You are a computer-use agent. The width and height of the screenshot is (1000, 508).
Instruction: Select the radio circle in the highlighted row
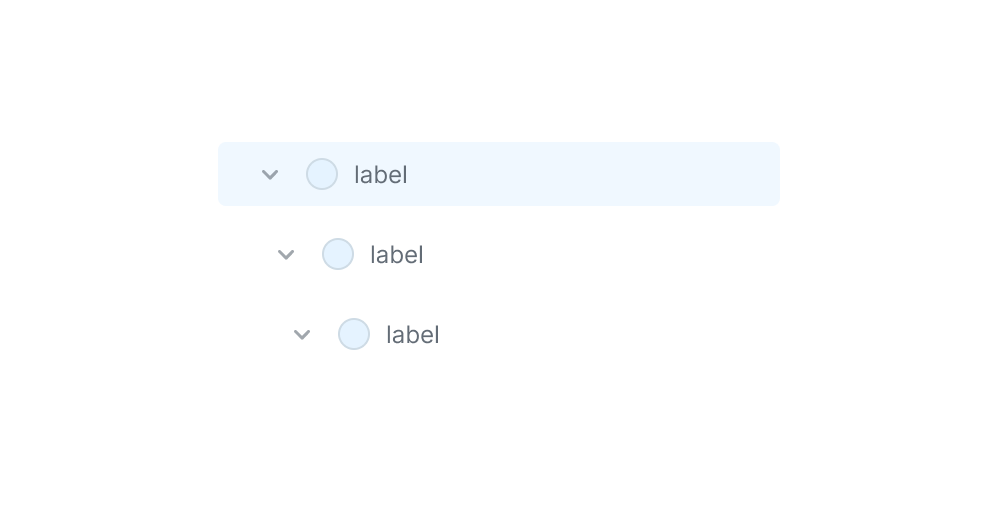pos(322,174)
